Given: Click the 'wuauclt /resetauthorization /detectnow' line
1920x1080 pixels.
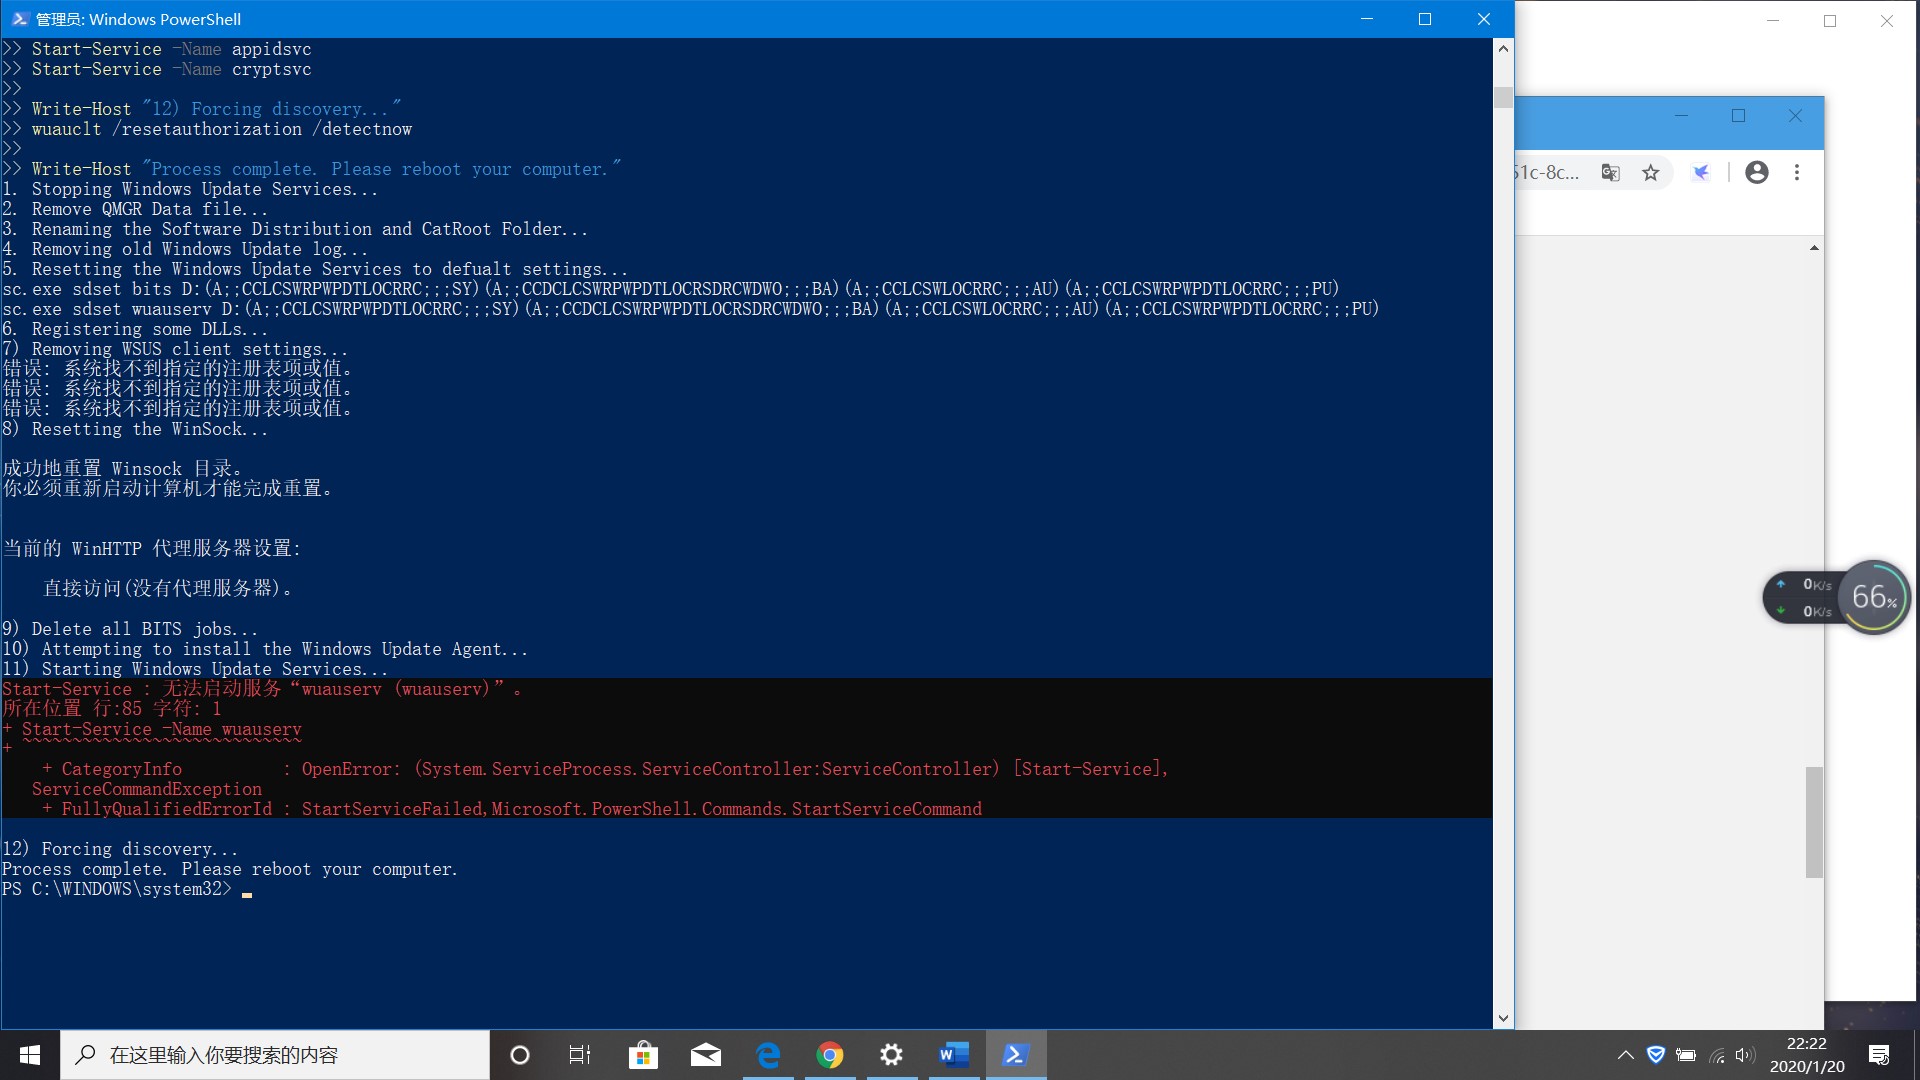Looking at the screenshot, I should 222,129.
